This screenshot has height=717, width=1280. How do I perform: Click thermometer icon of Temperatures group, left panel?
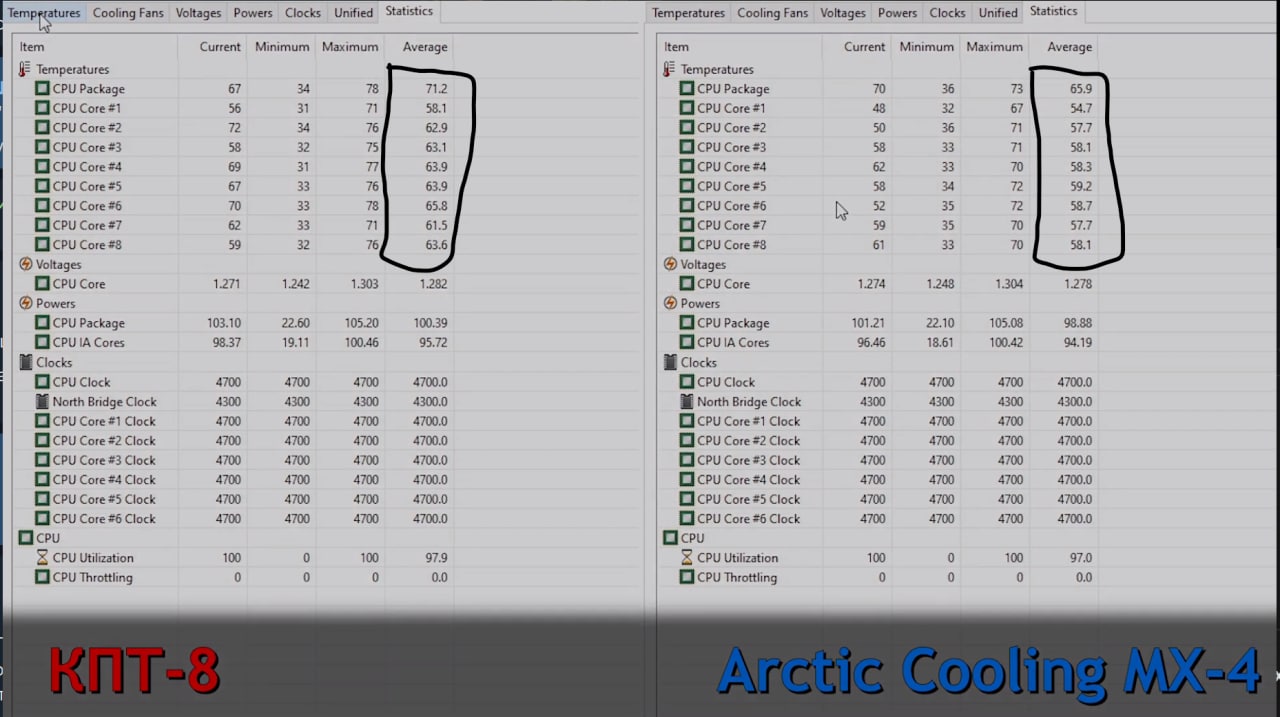point(25,69)
